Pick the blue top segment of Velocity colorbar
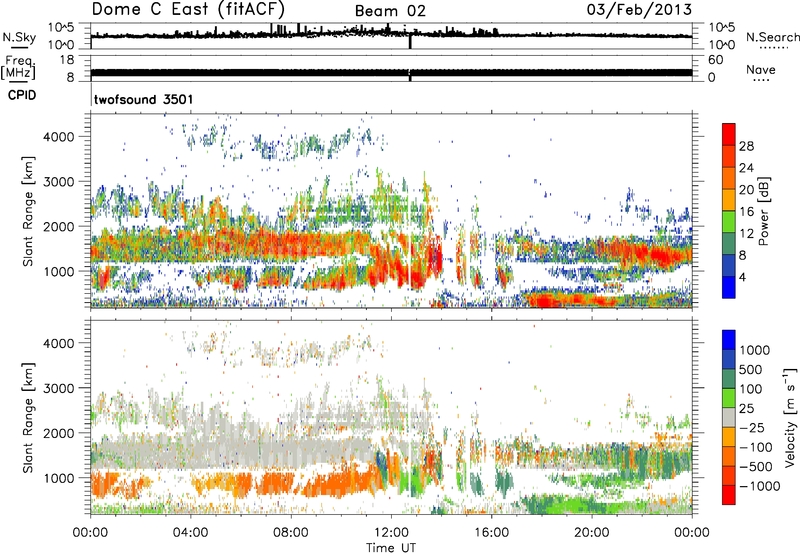The image size is (800, 554). [729, 340]
